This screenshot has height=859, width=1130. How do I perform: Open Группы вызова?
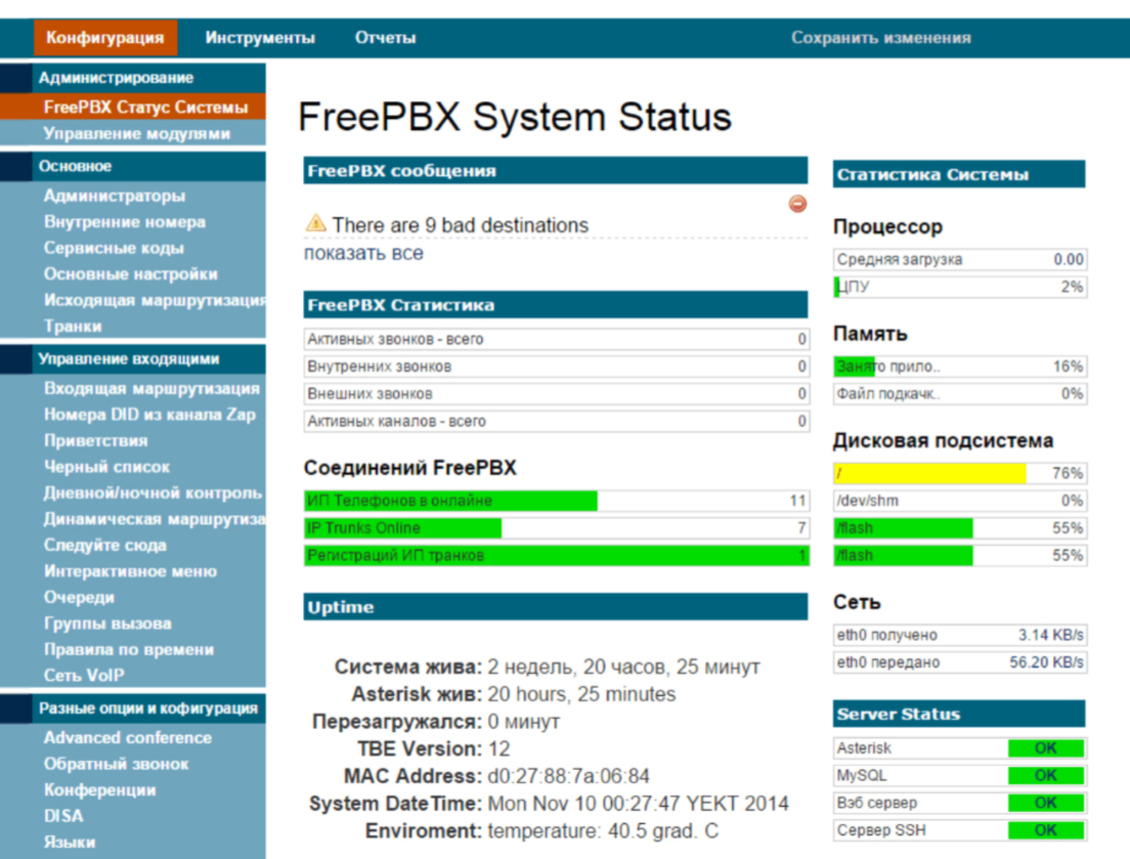107,623
